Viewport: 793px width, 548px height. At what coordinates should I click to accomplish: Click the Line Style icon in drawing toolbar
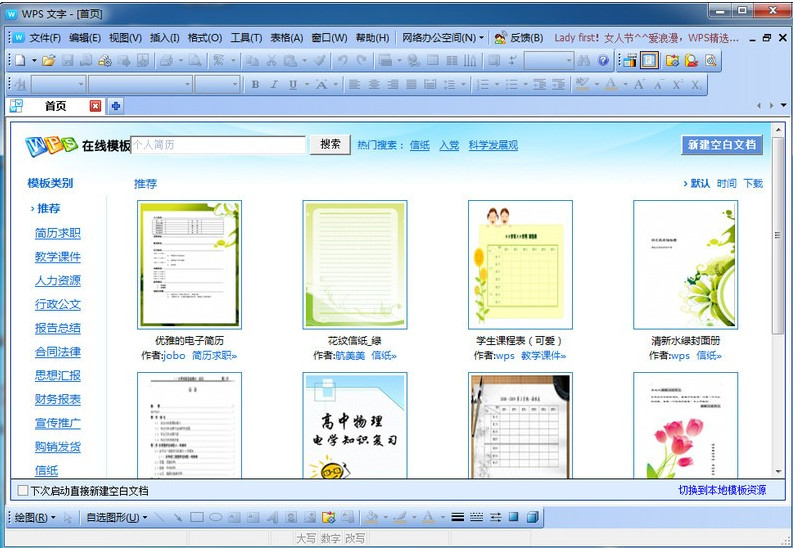(457, 517)
